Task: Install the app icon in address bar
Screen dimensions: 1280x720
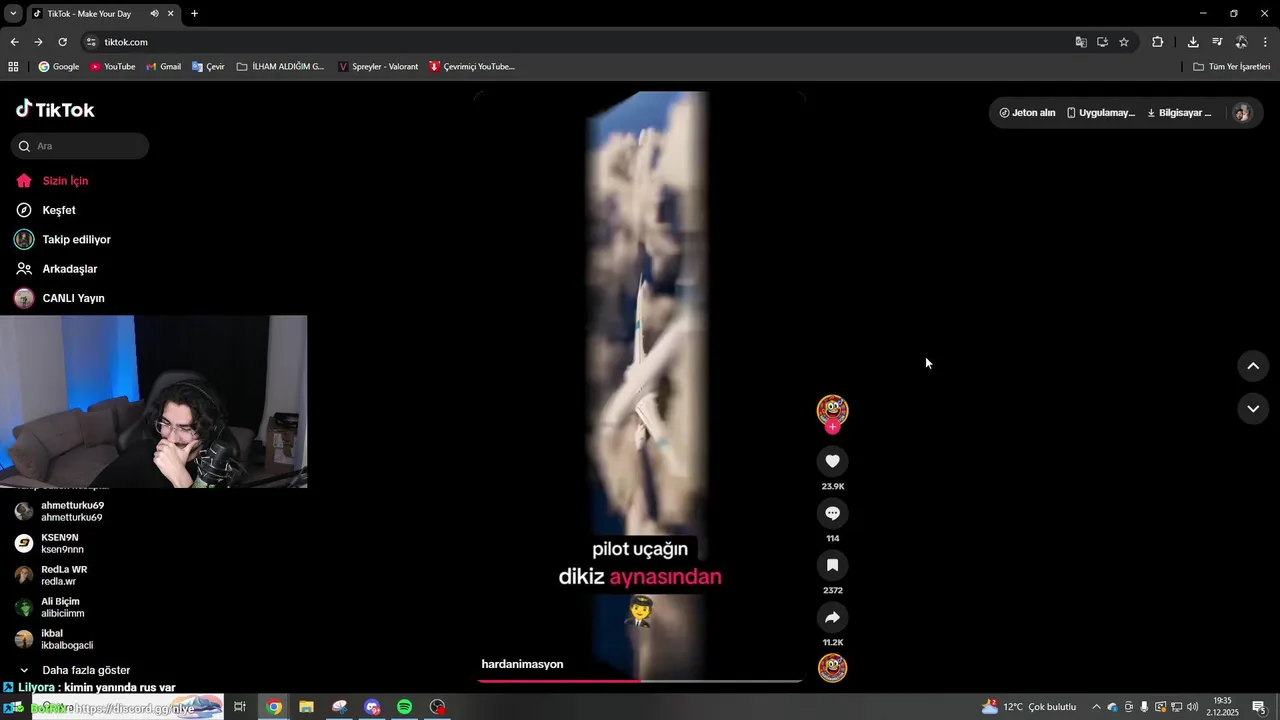Action: click(x=1102, y=42)
